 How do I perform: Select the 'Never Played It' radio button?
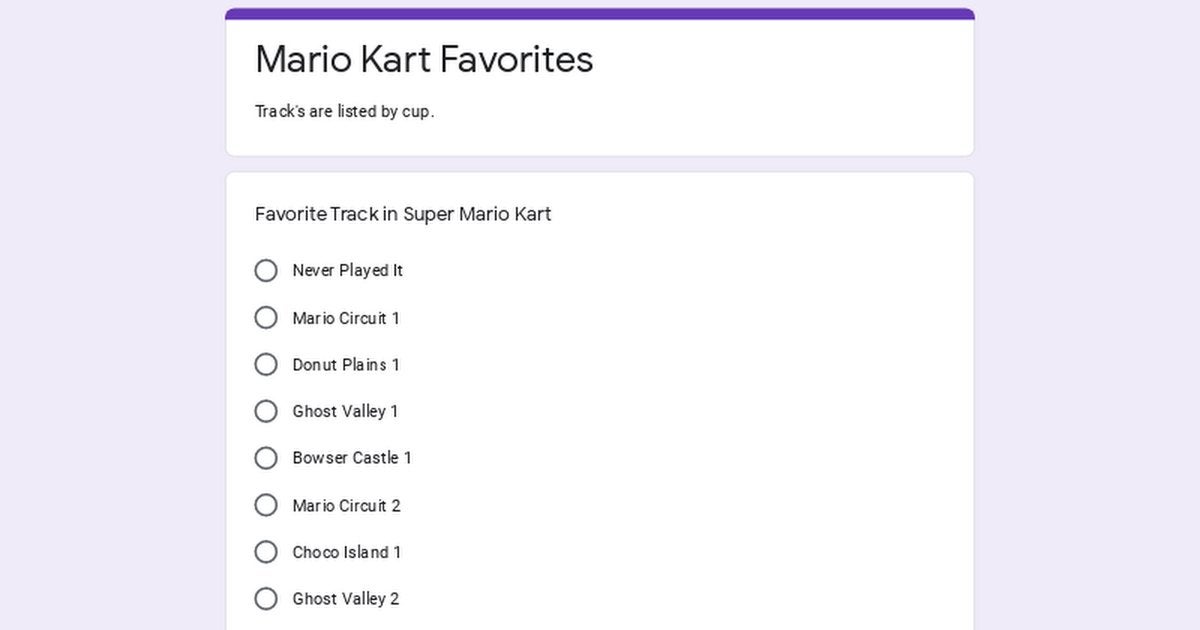pos(266,271)
